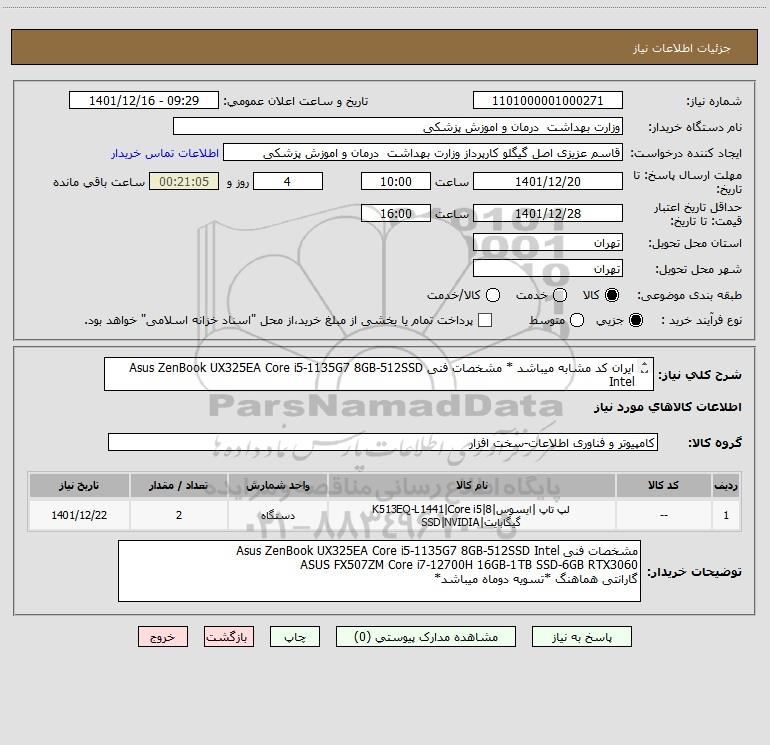Click the delivery province field تهران
The width and height of the screenshot is (770, 745).
point(548,242)
